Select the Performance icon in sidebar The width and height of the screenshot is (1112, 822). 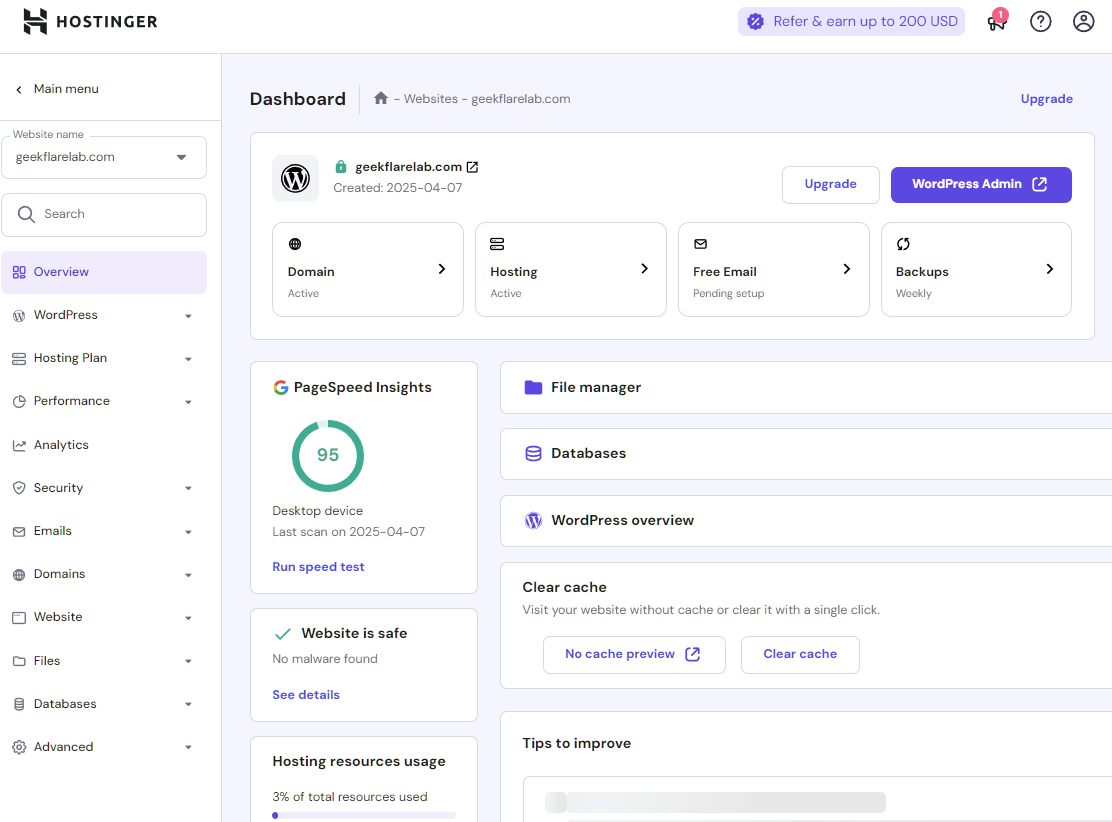[x=20, y=400]
